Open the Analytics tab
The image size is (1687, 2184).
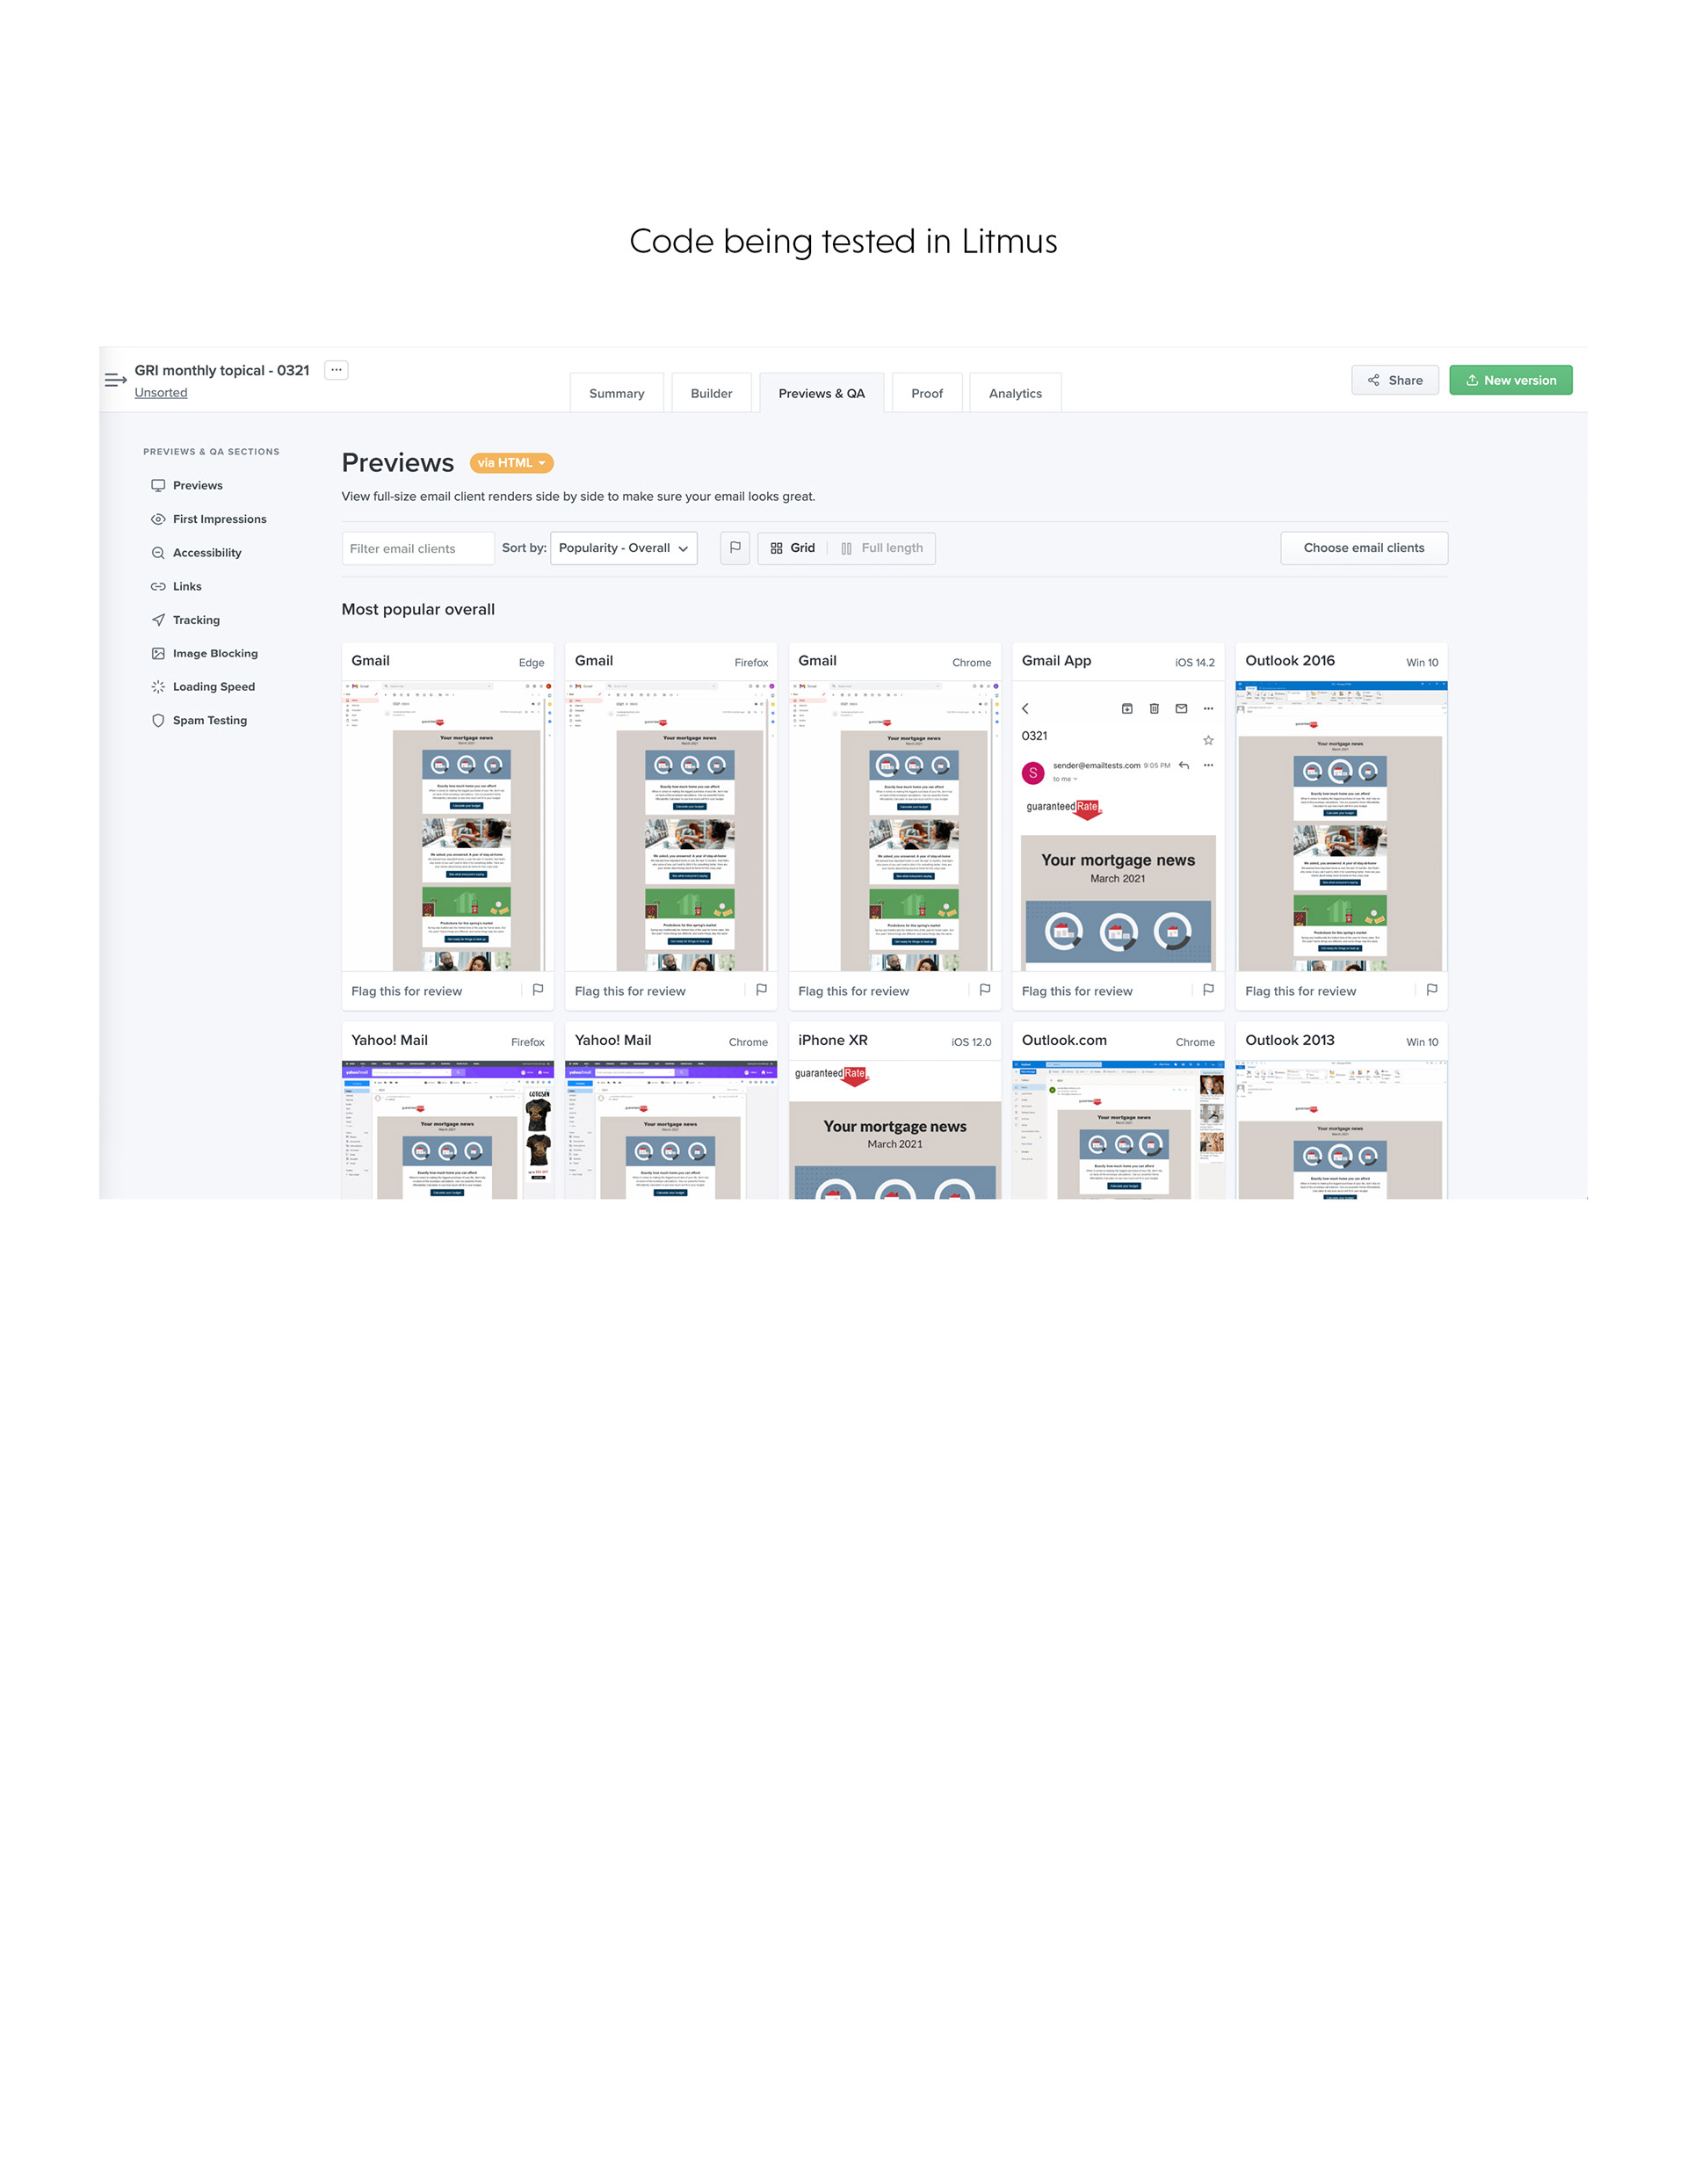point(1015,393)
